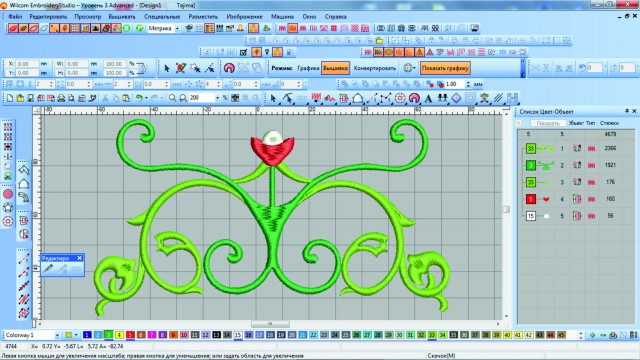Step the stitch spacing spinner showing 4
Screen dimensions: 640x360
218,84
